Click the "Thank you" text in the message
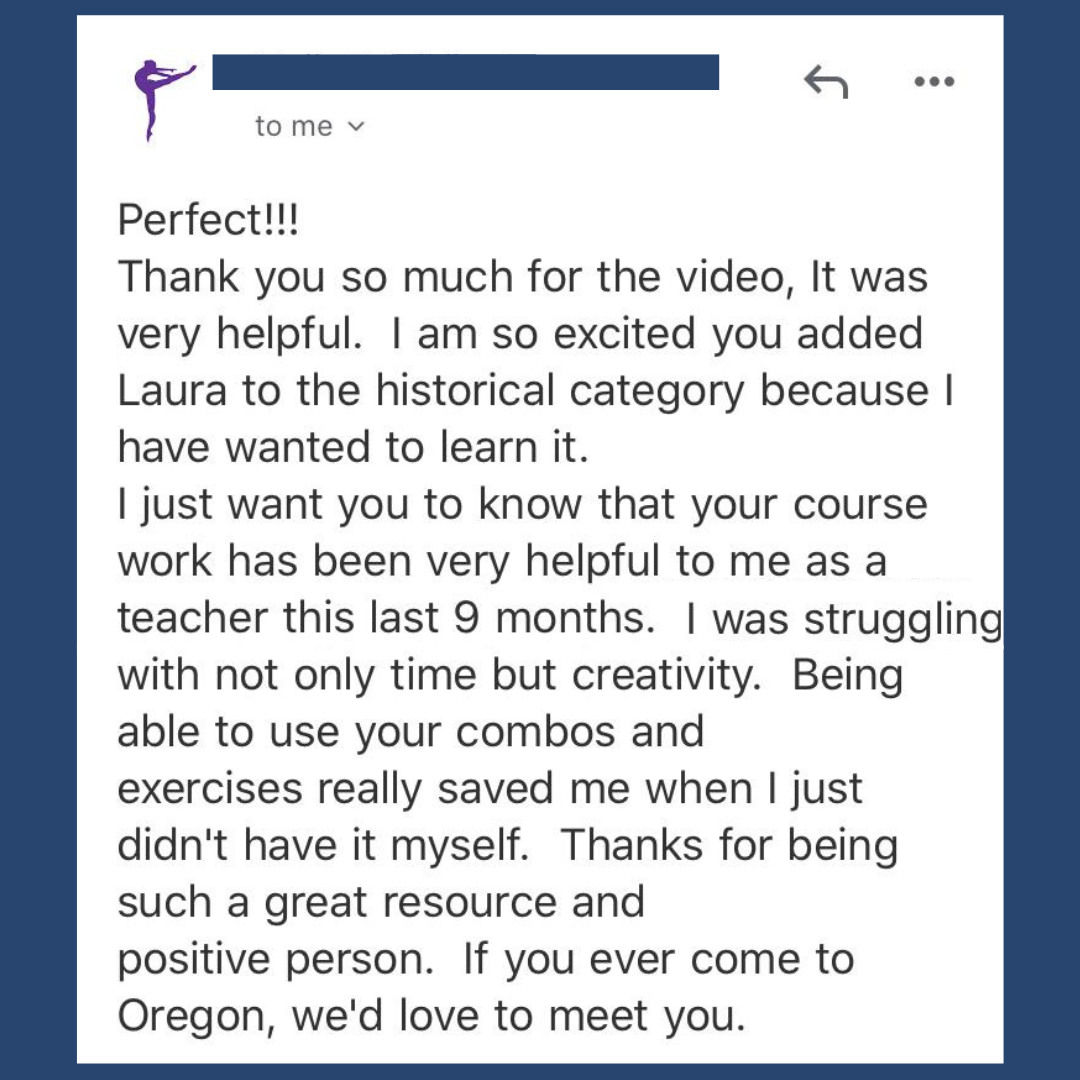Viewport: 1080px width, 1080px height. pos(221,277)
